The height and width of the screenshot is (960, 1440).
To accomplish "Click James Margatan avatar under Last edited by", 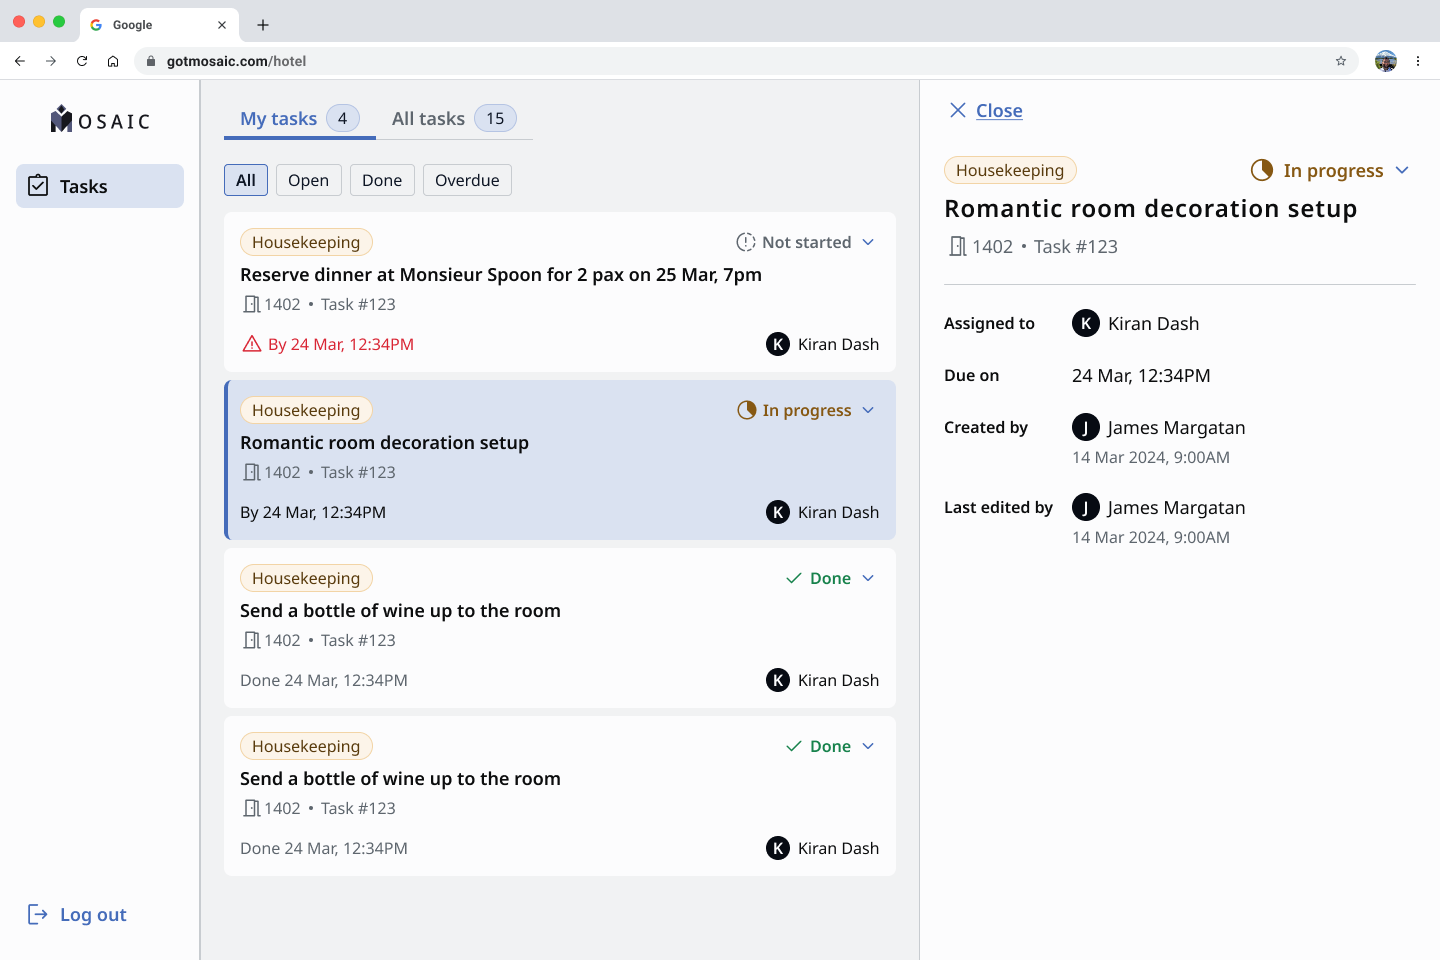I will click(x=1086, y=507).
